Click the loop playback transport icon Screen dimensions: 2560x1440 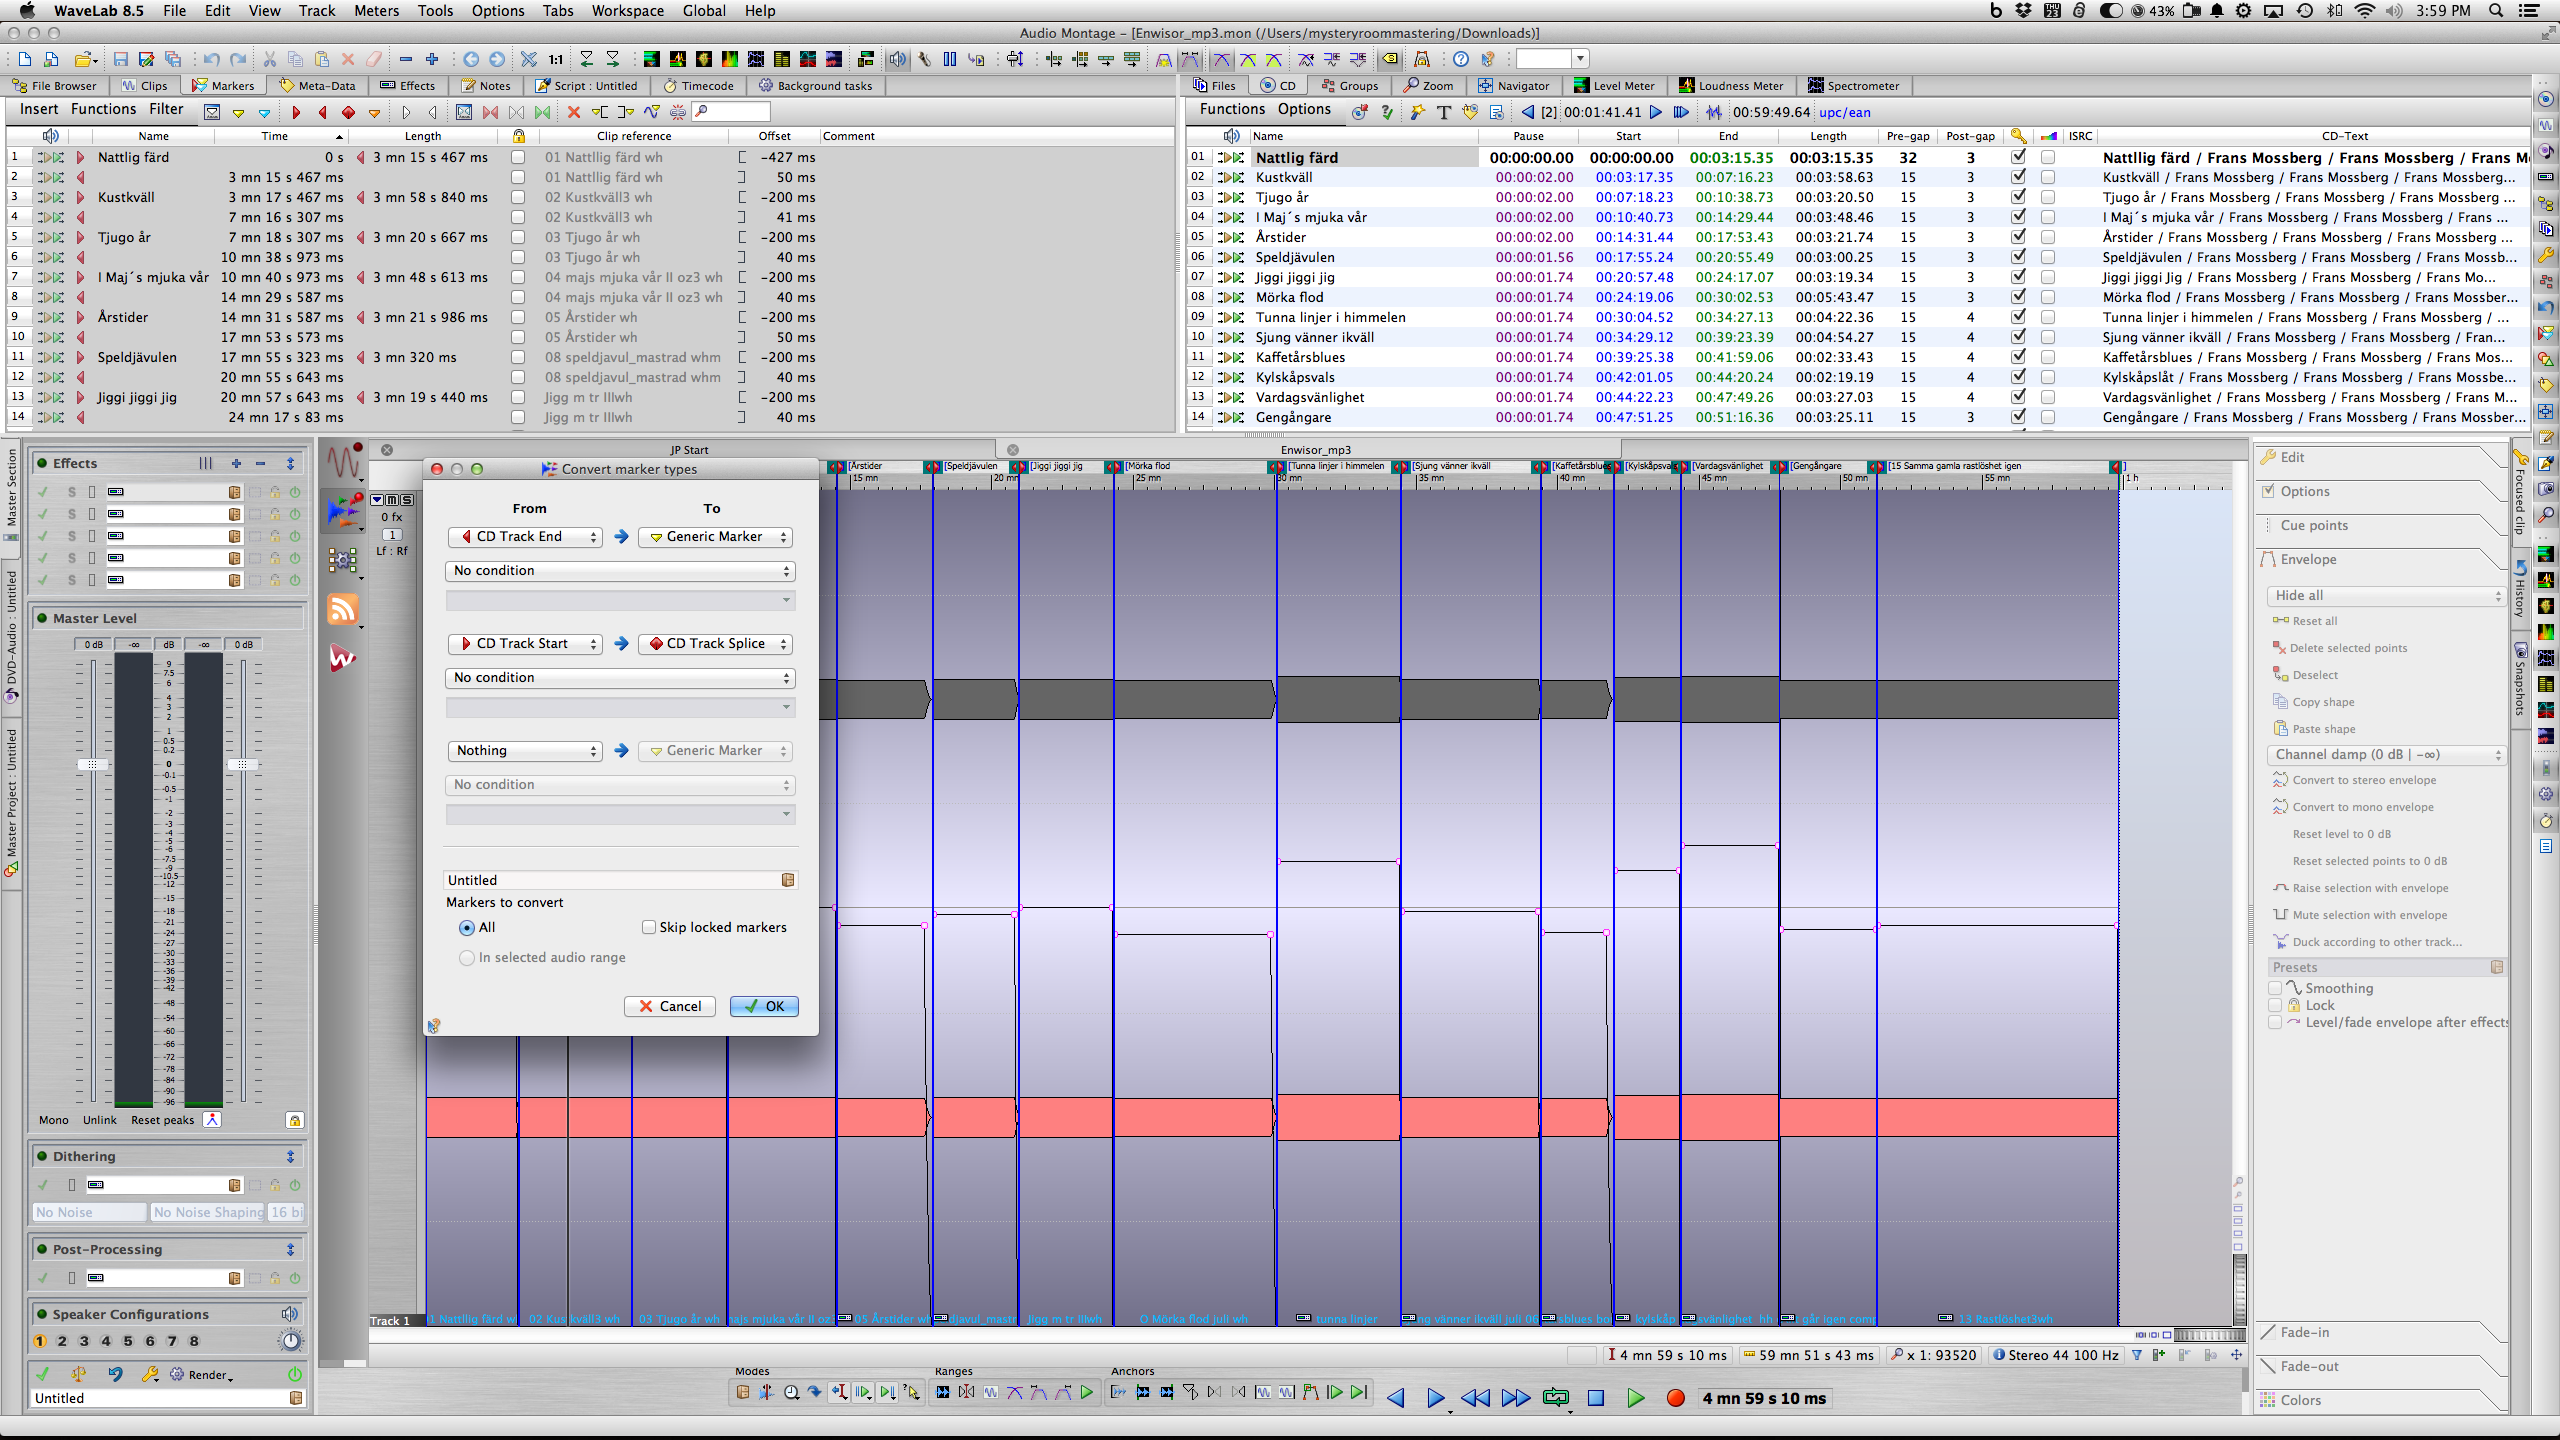pyautogui.click(x=1555, y=1398)
